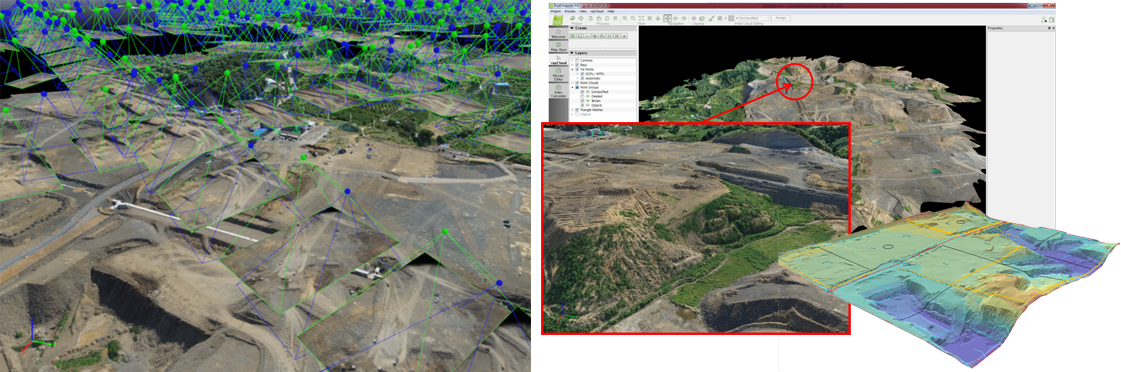Toggle the Triangle Meshes layer checkbox
Viewport: 1121px width, 372px height.
577,109
